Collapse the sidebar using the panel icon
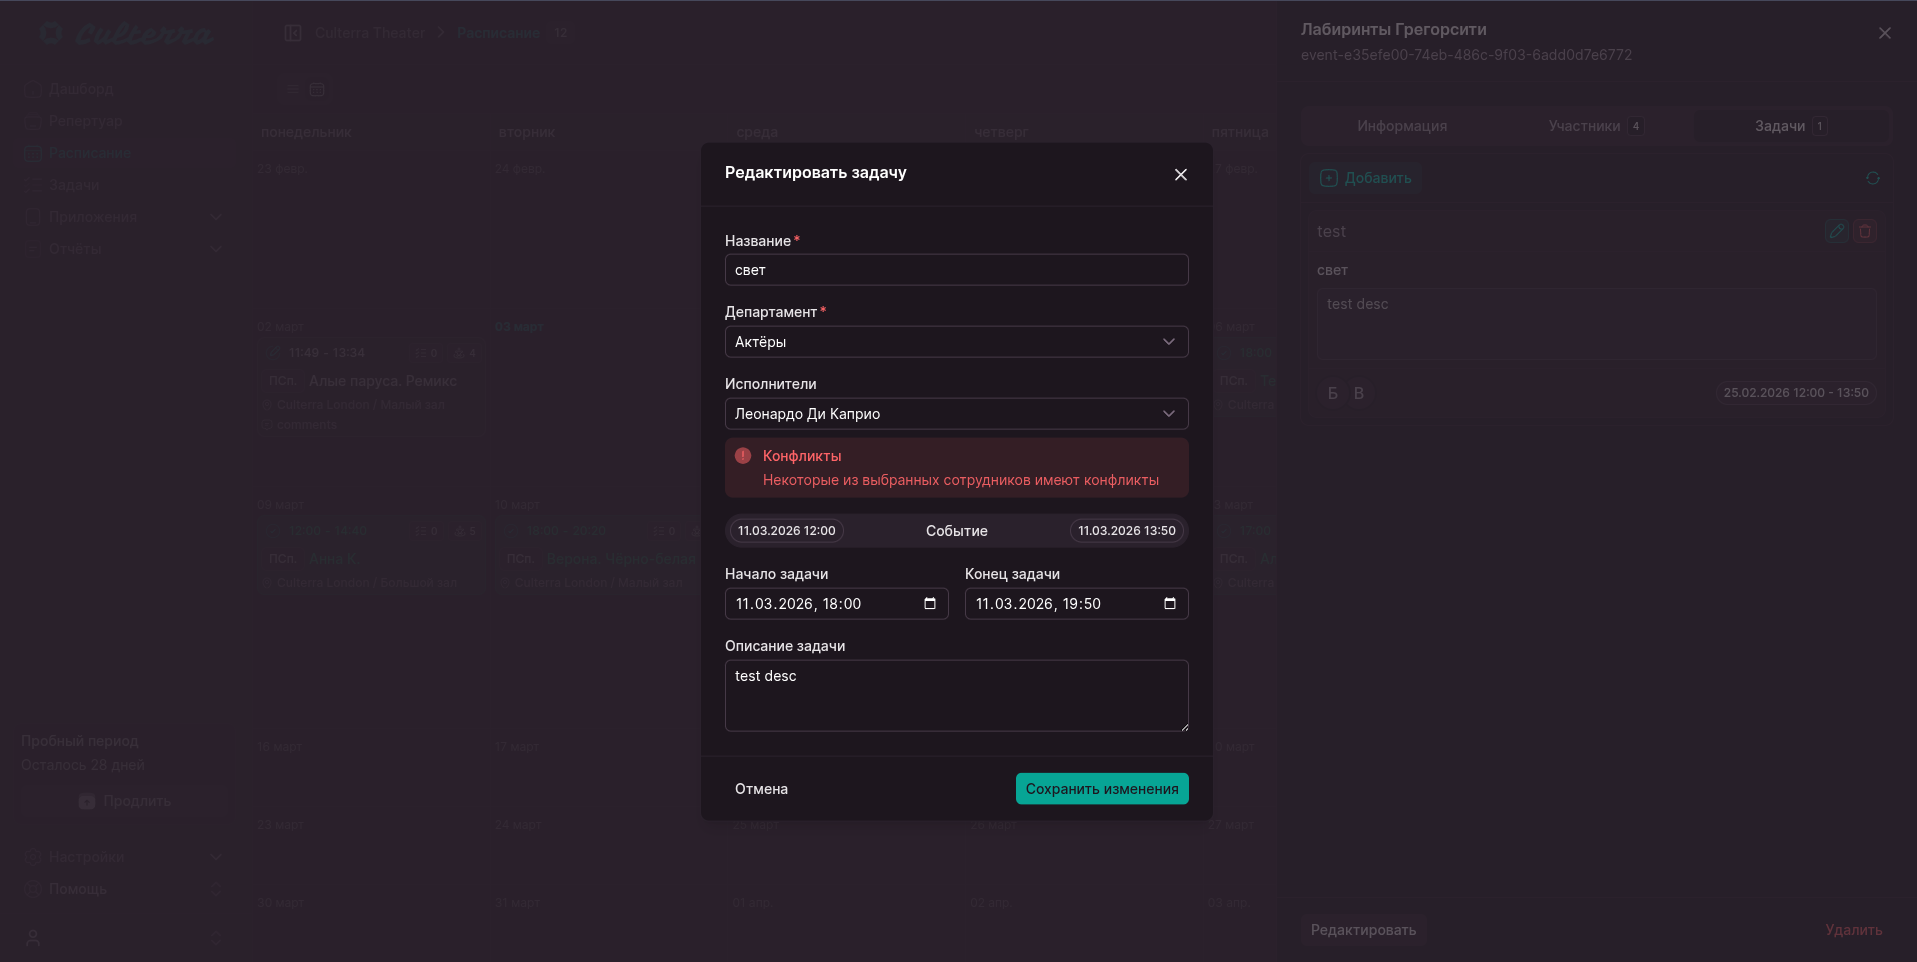The height and width of the screenshot is (962, 1917). (x=293, y=33)
